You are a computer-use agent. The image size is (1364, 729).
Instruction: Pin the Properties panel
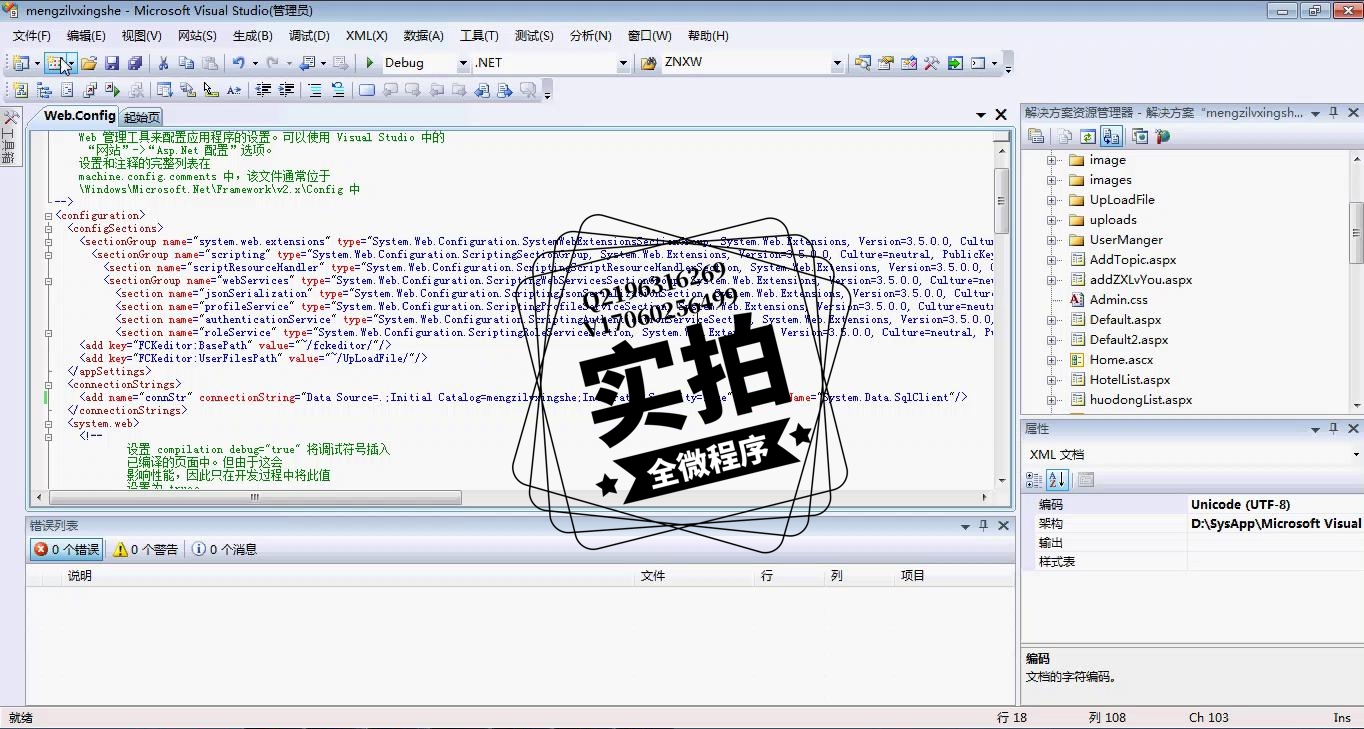[x=1334, y=429]
